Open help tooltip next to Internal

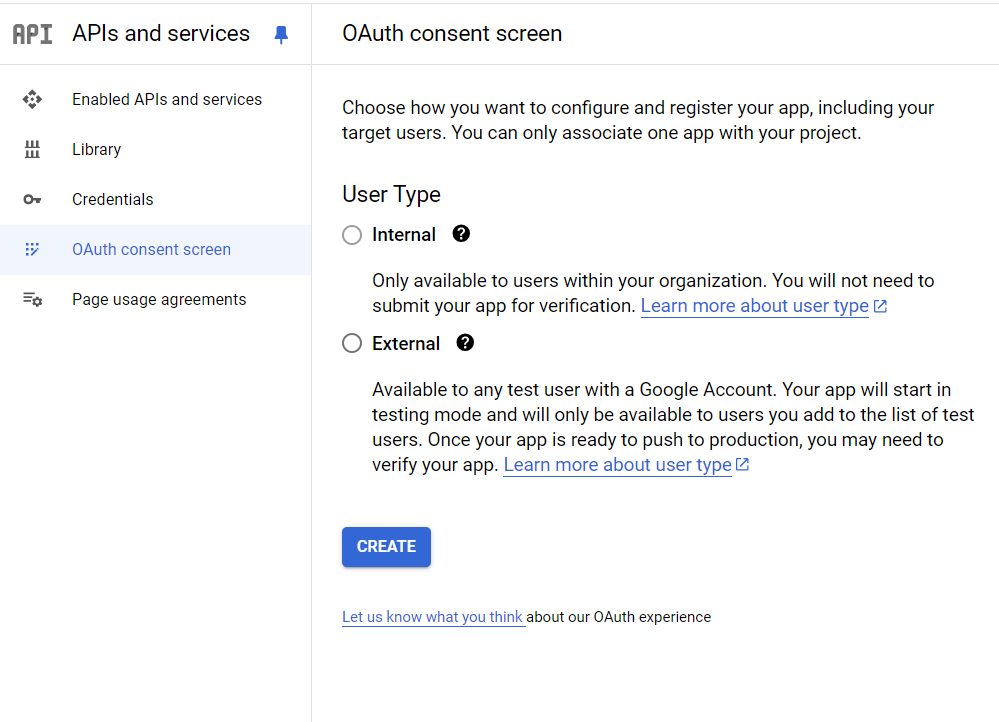pyautogui.click(x=461, y=234)
